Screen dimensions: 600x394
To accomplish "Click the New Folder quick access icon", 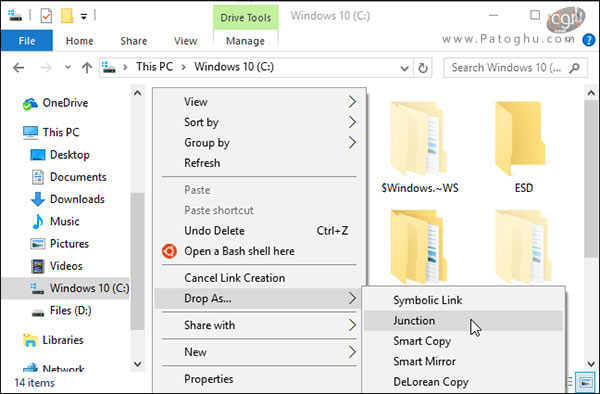I will [x=67, y=16].
